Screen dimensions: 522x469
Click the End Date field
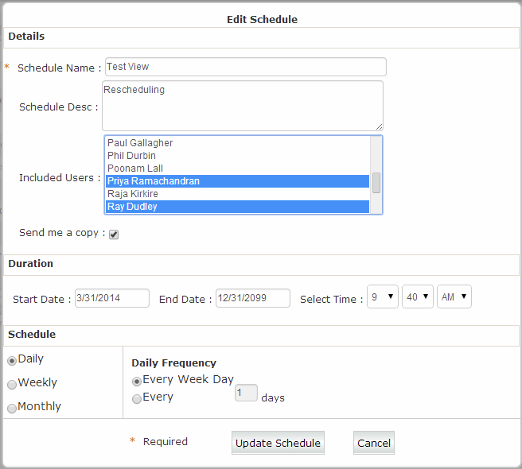pos(253,298)
